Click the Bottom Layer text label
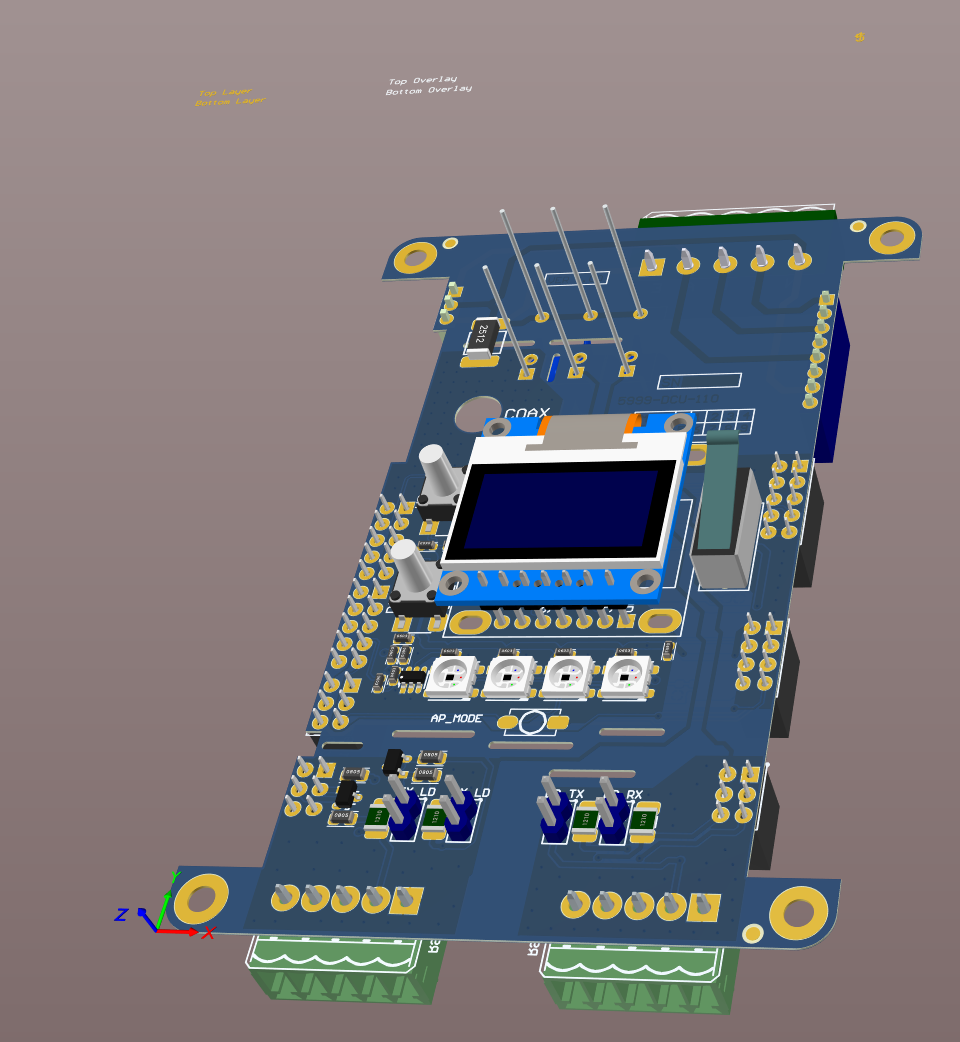 [x=230, y=102]
